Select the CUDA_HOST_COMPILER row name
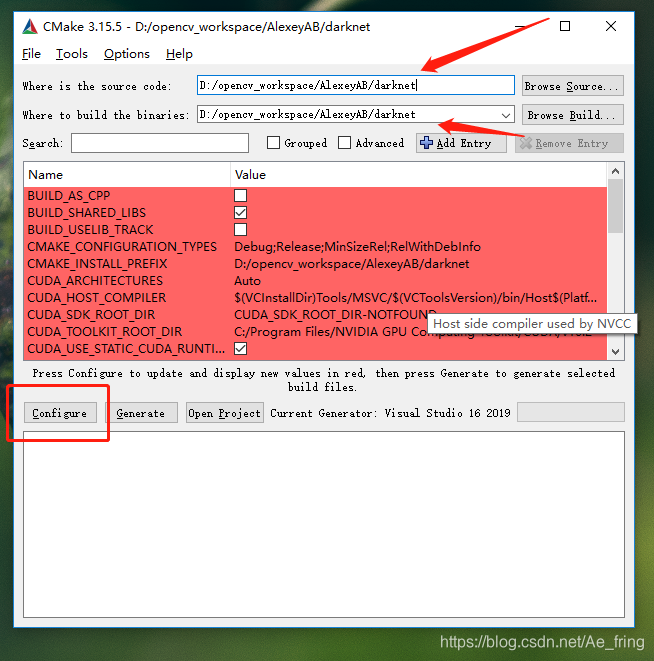Image resolution: width=654 pixels, height=661 pixels. click(x=97, y=298)
